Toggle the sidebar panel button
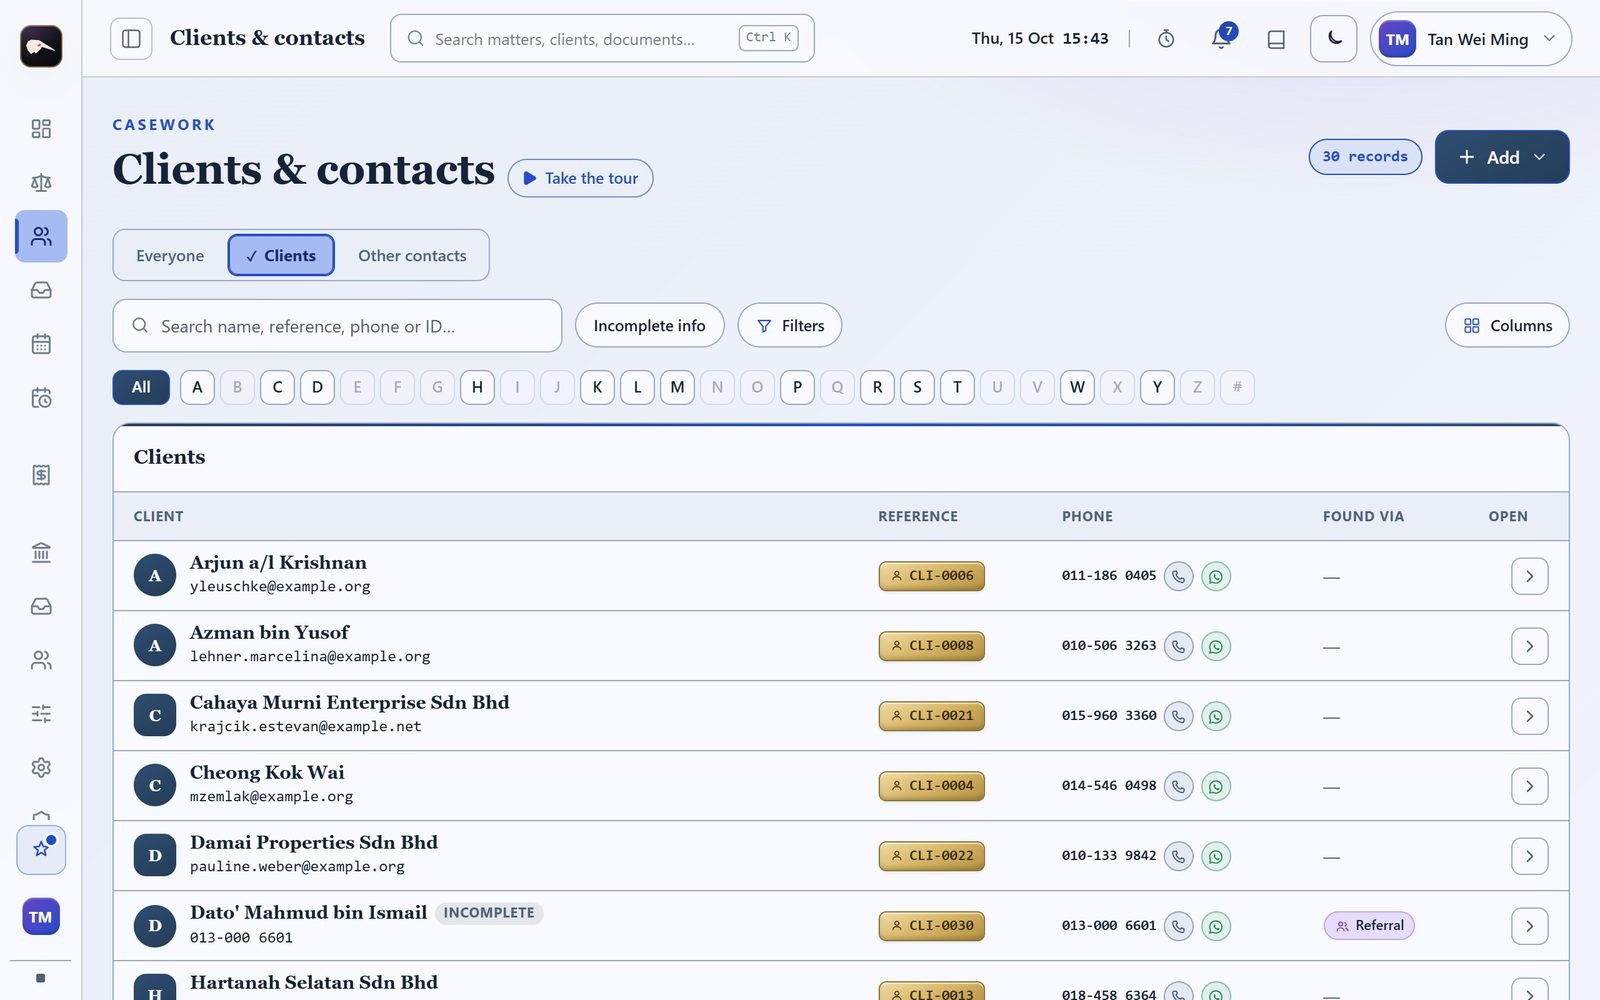 point(131,39)
